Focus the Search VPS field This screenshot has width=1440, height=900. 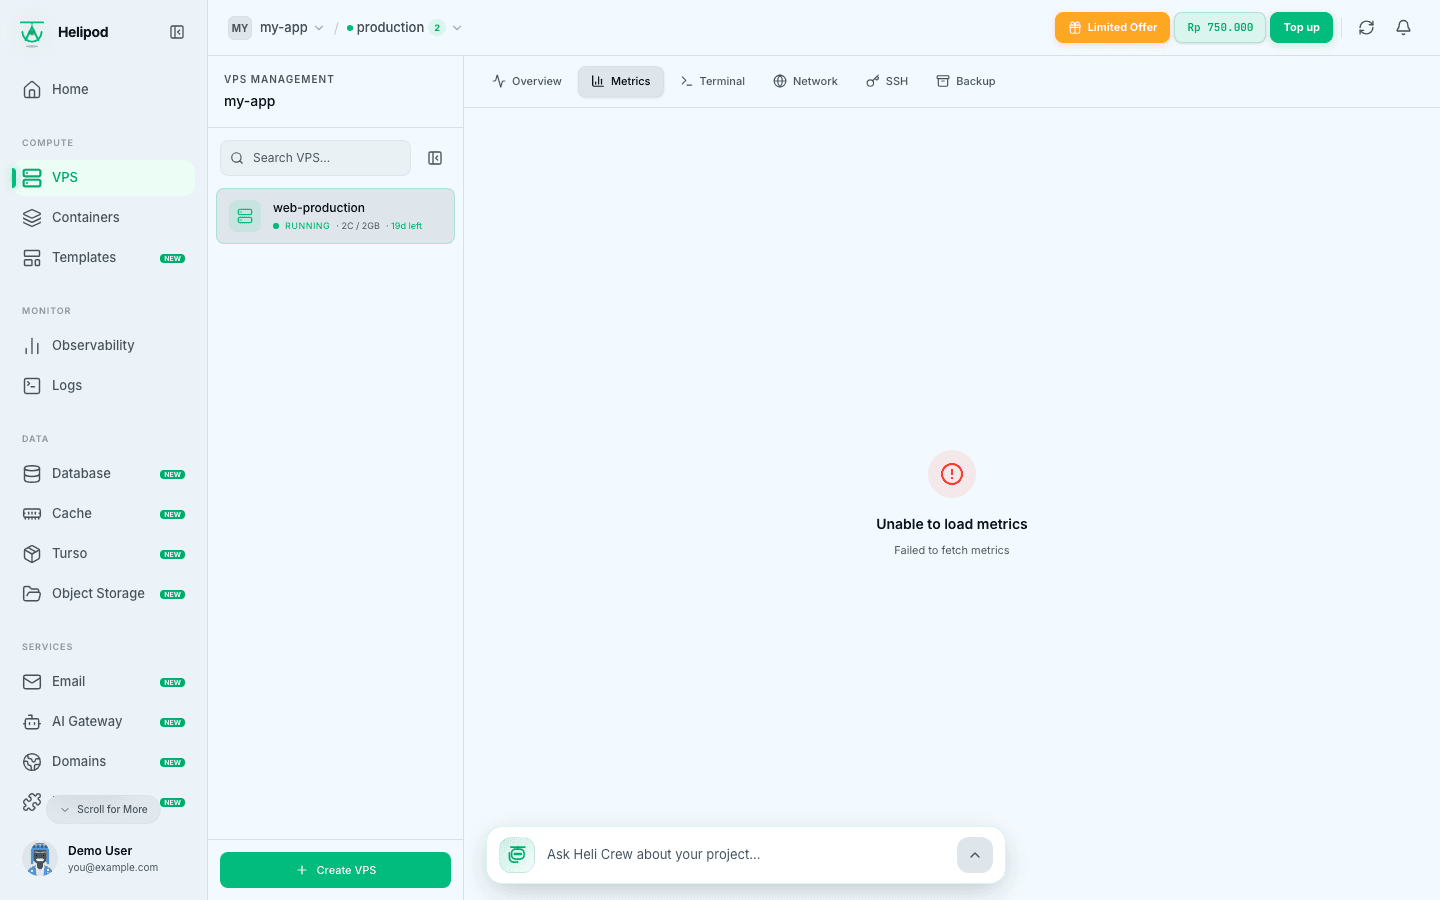[x=315, y=158]
